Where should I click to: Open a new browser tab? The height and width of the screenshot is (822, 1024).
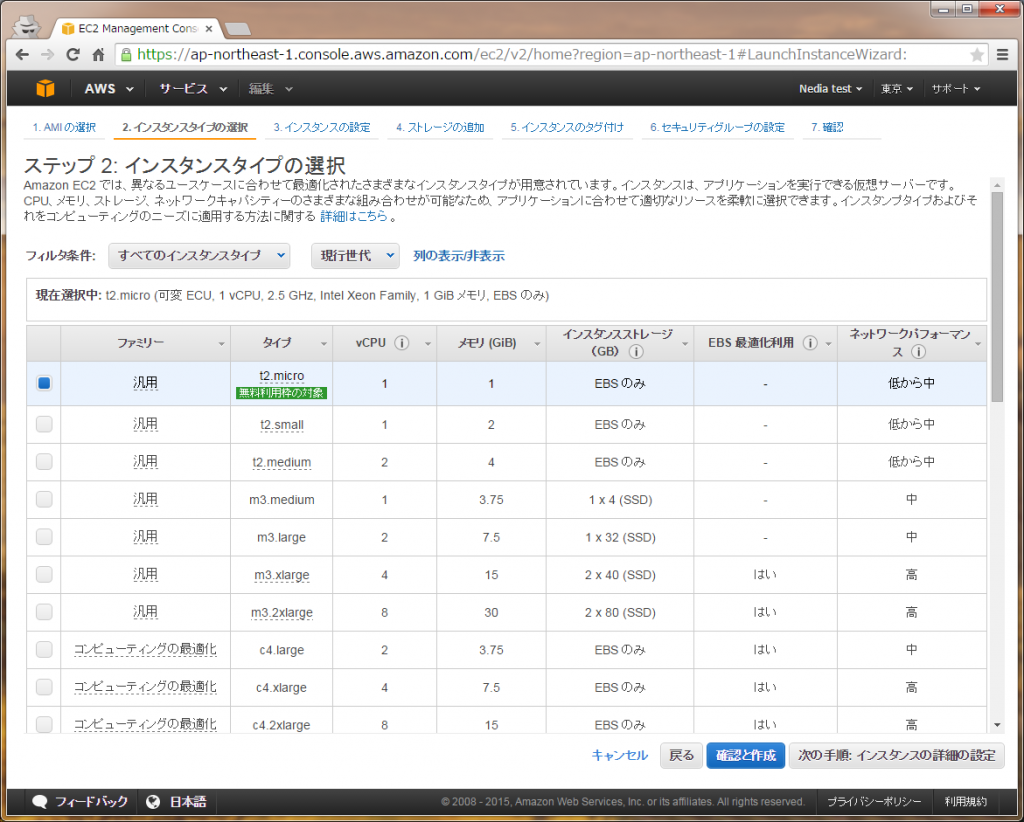pyautogui.click(x=237, y=29)
